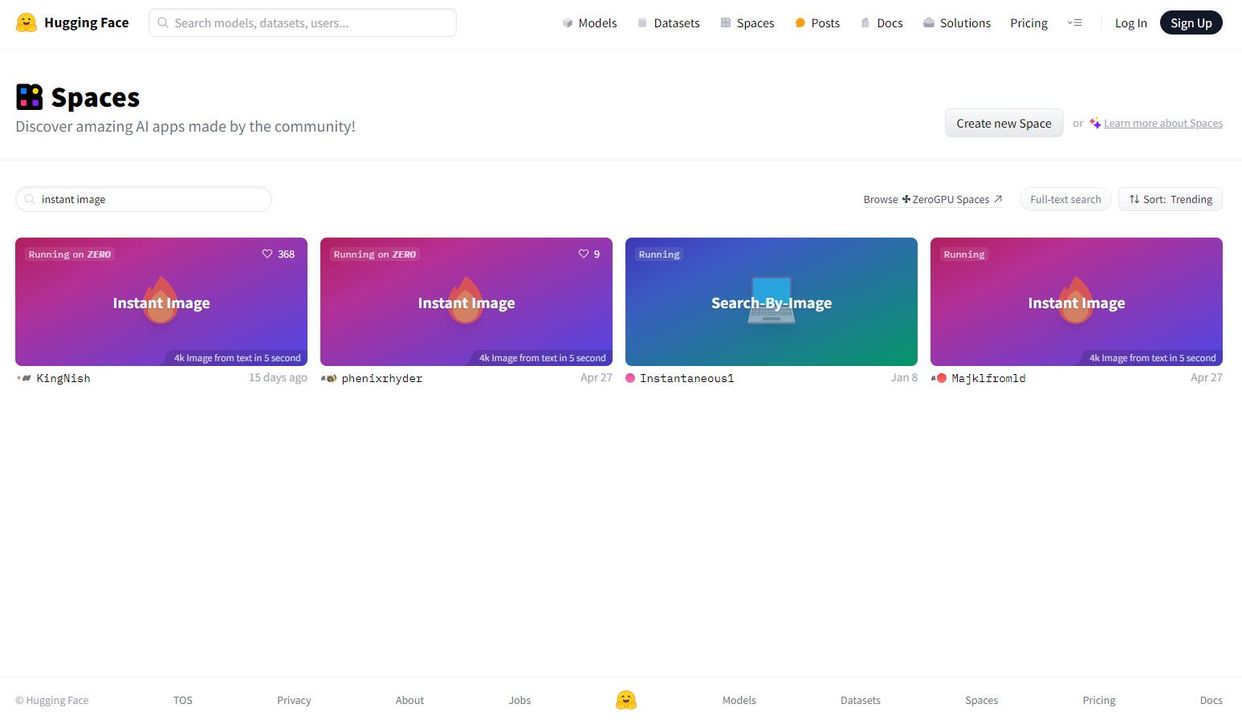Screen dimensions: 1242x720
Task: Open Models footer link
Action: [739, 700]
